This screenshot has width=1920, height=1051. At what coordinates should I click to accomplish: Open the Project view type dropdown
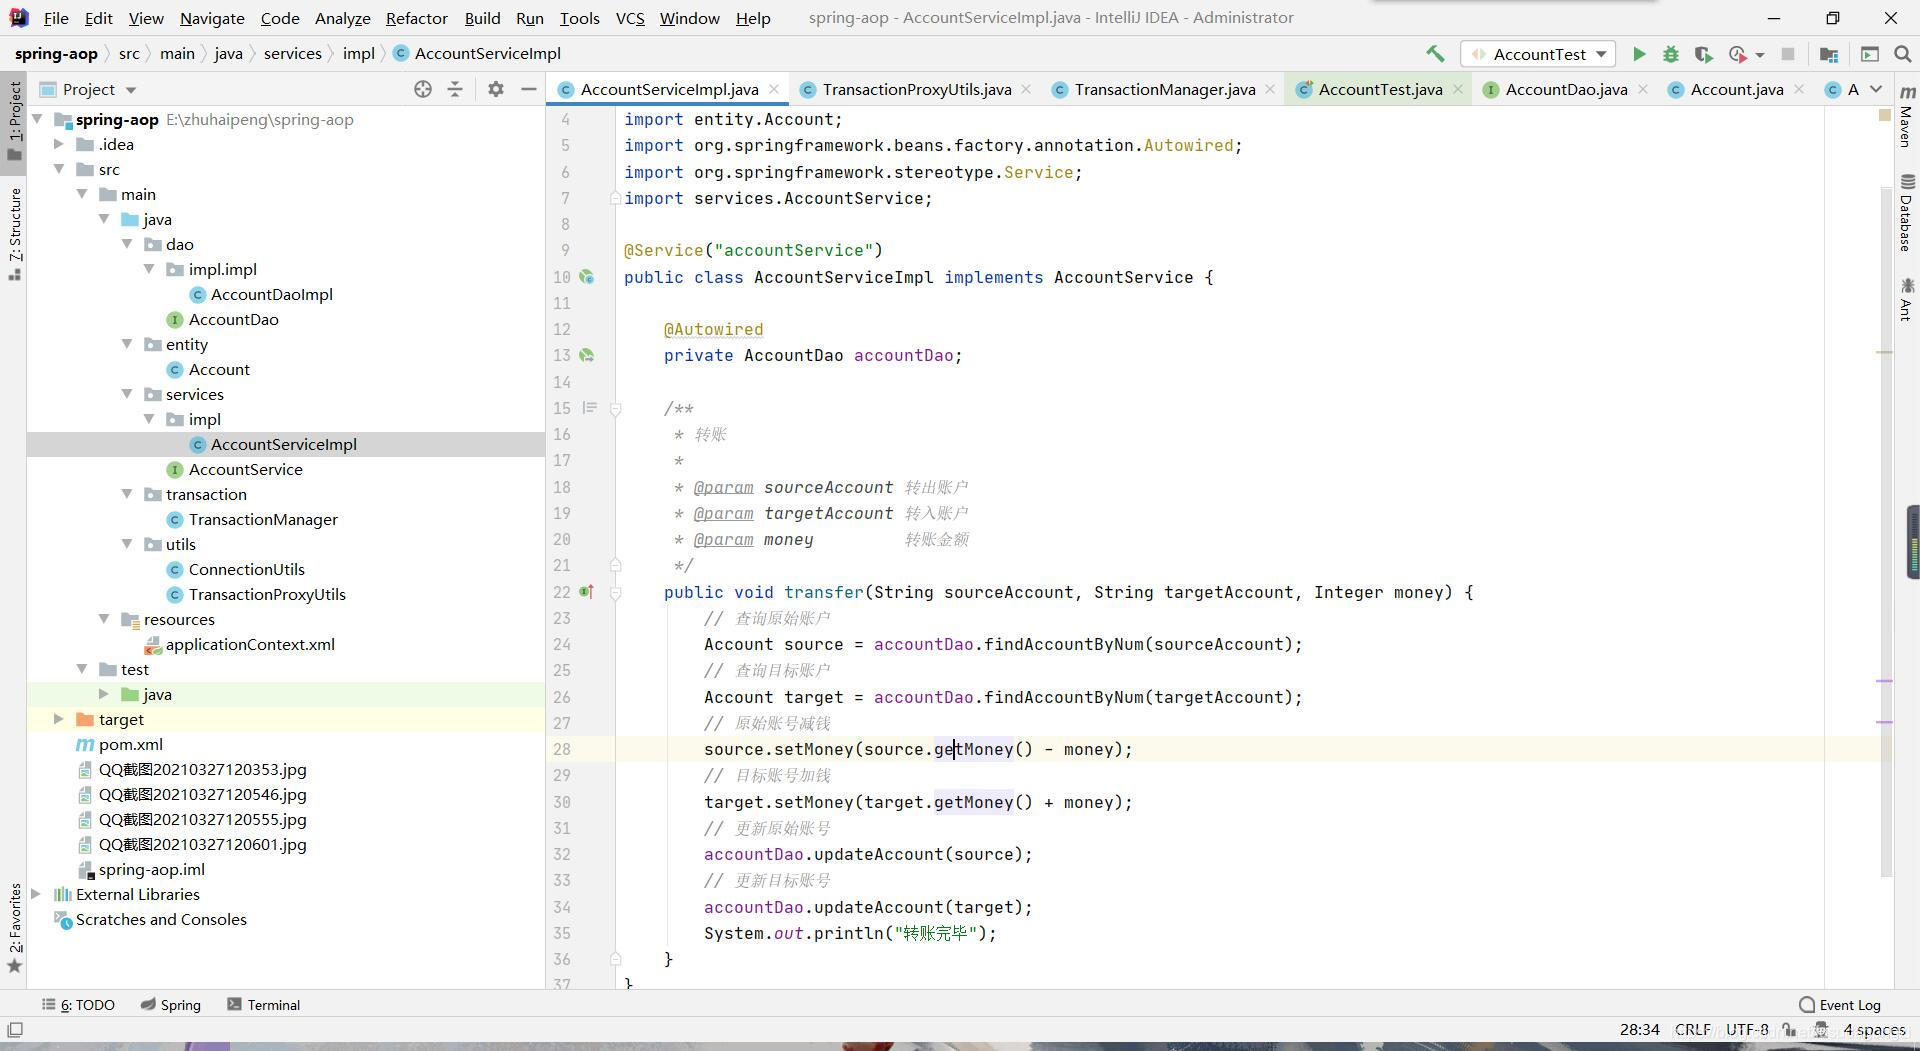point(131,90)
